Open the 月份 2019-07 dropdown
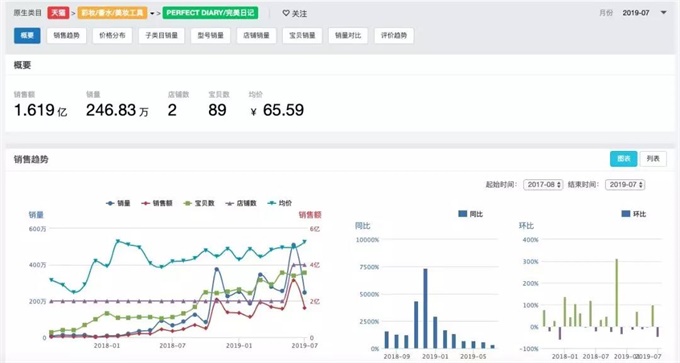Image resolution: width=680 pixels, height=363 pixels. point(644,13)
